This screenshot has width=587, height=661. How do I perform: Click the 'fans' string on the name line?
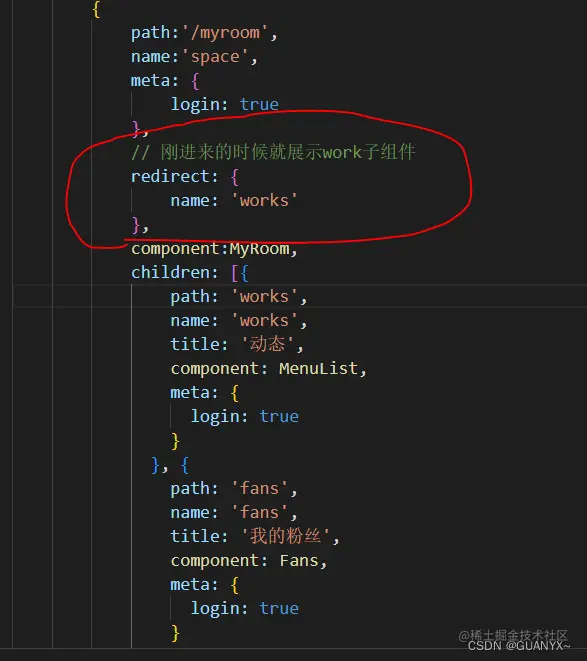pos(259,513)
